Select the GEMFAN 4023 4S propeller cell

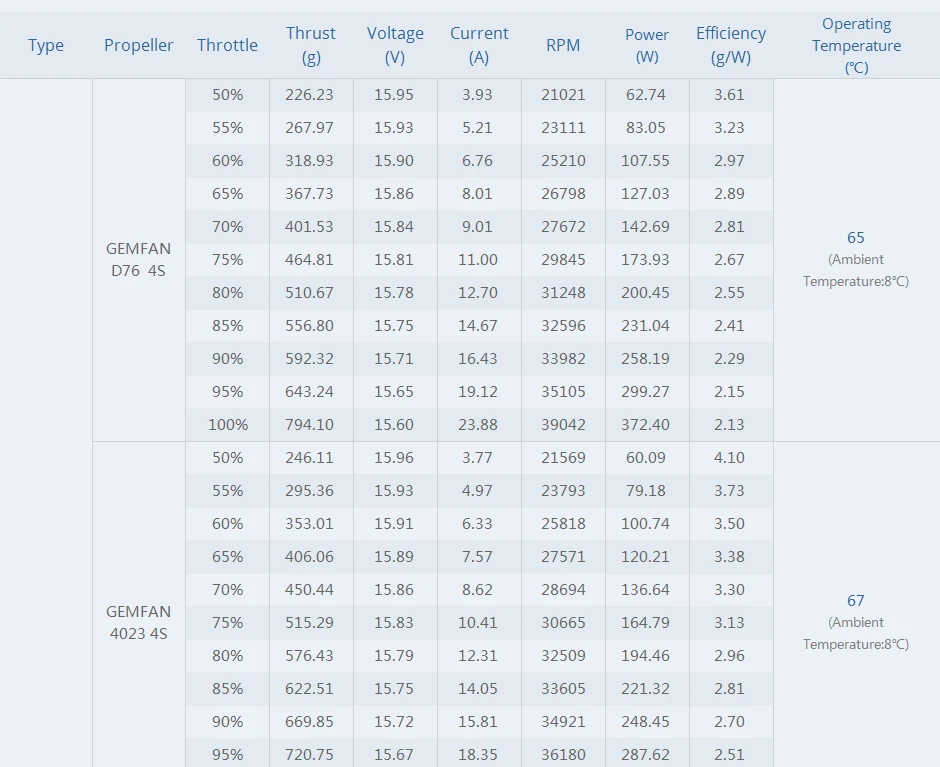tap(138, 622)
